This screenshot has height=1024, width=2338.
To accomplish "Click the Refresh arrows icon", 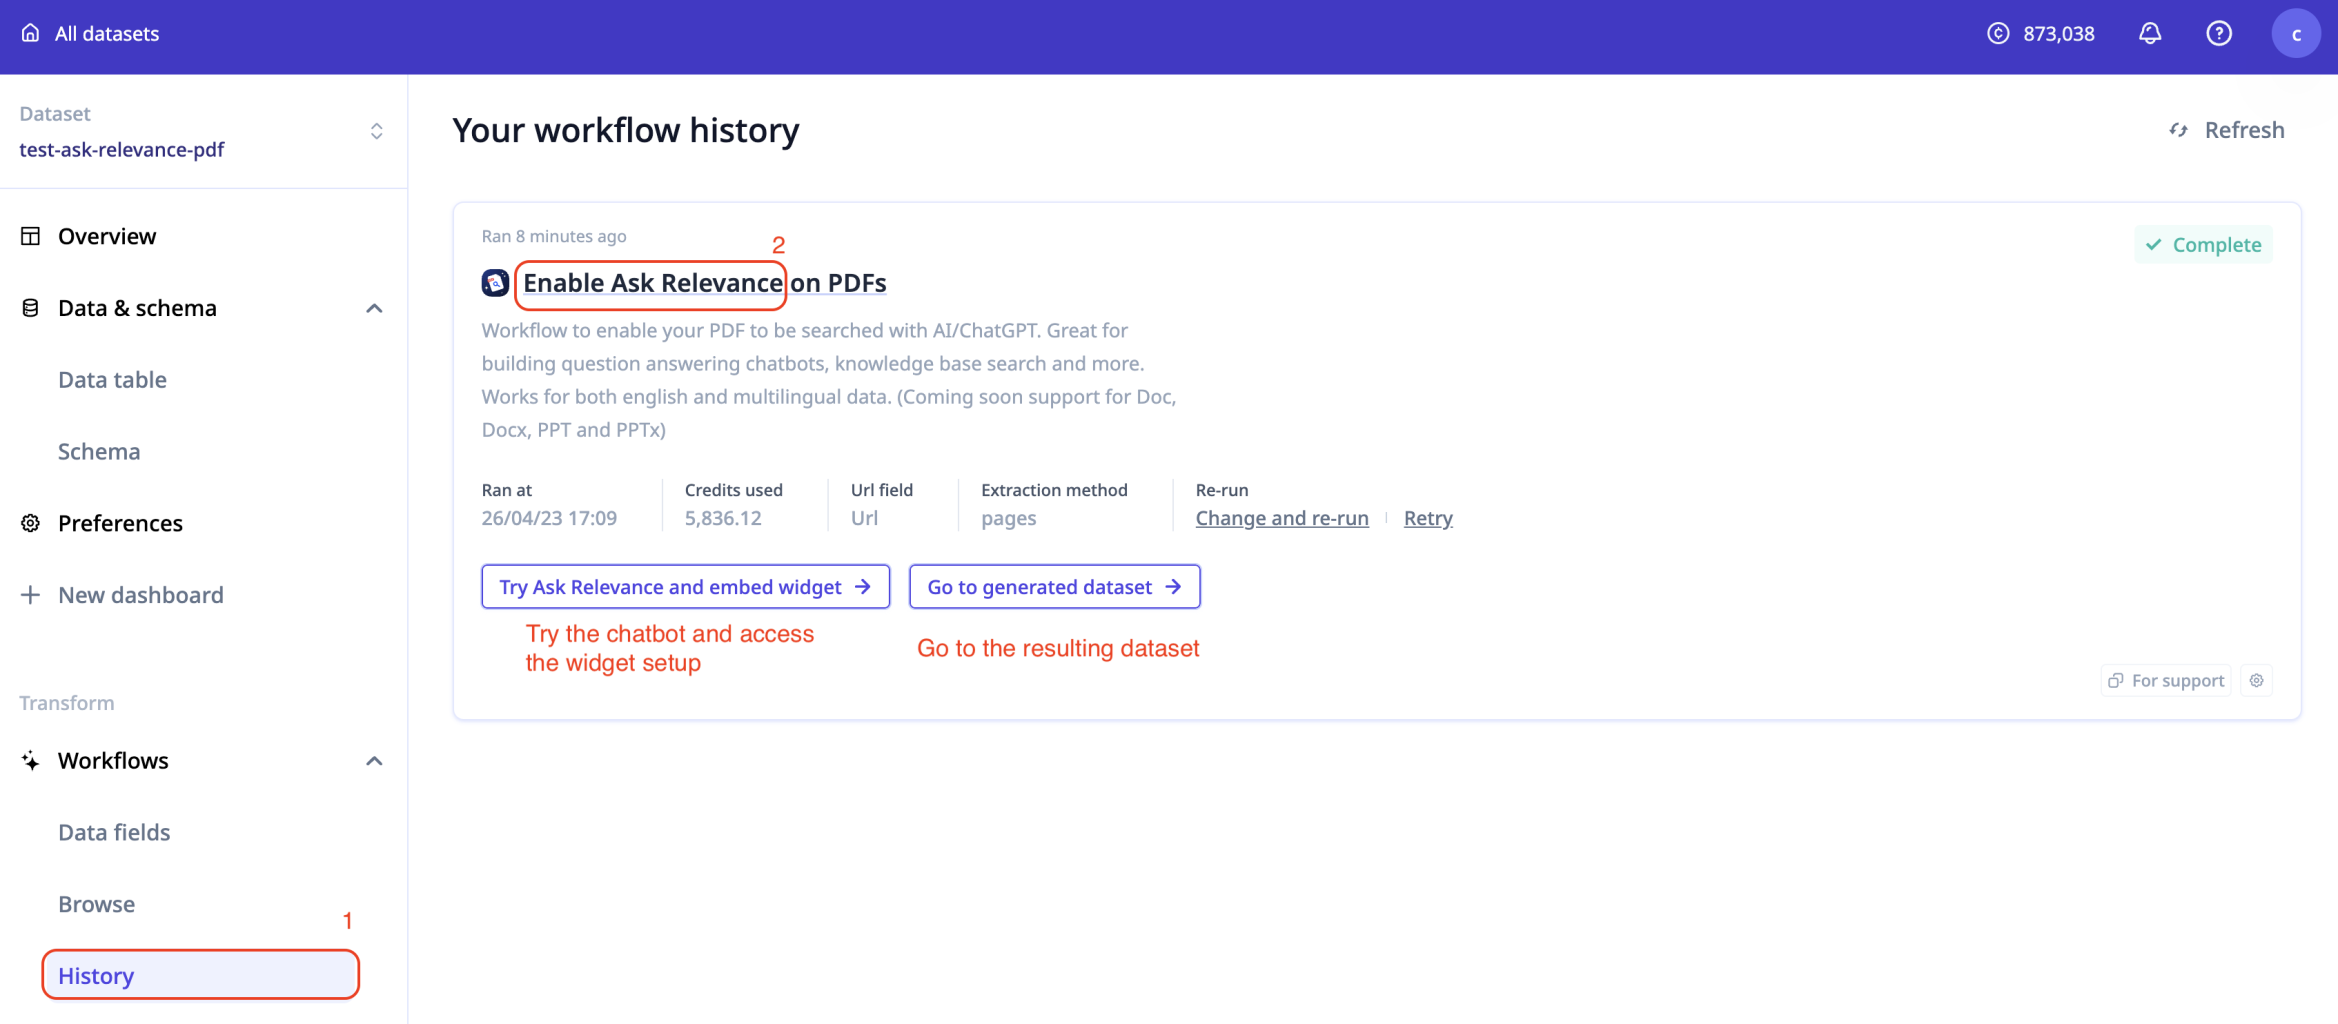I will pos(2178,130).
